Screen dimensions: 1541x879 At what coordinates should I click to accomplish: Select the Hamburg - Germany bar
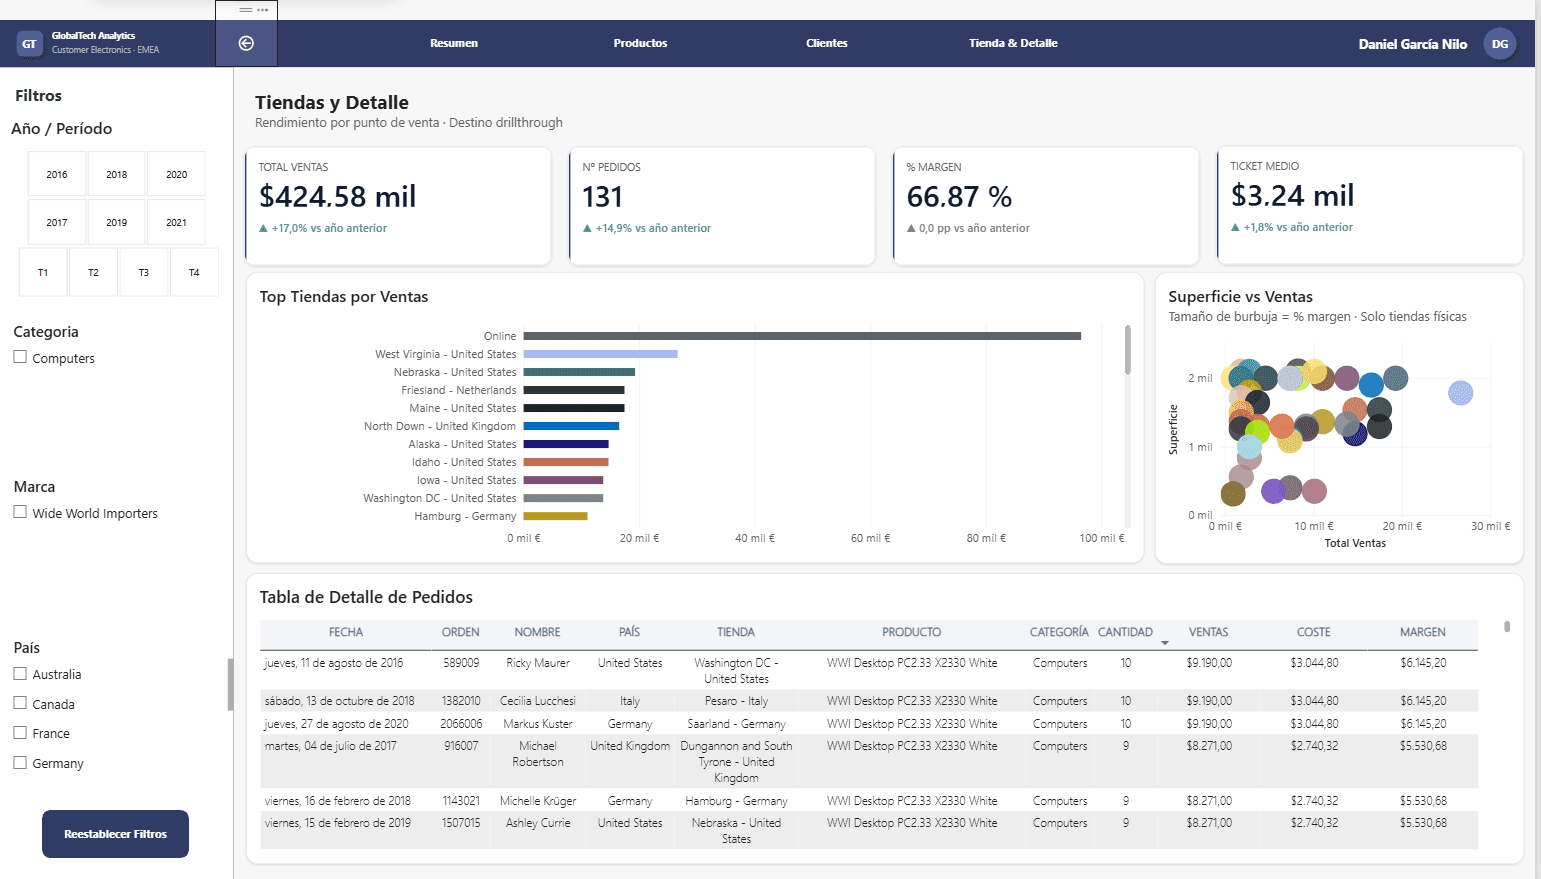click(x=555, y=516)
